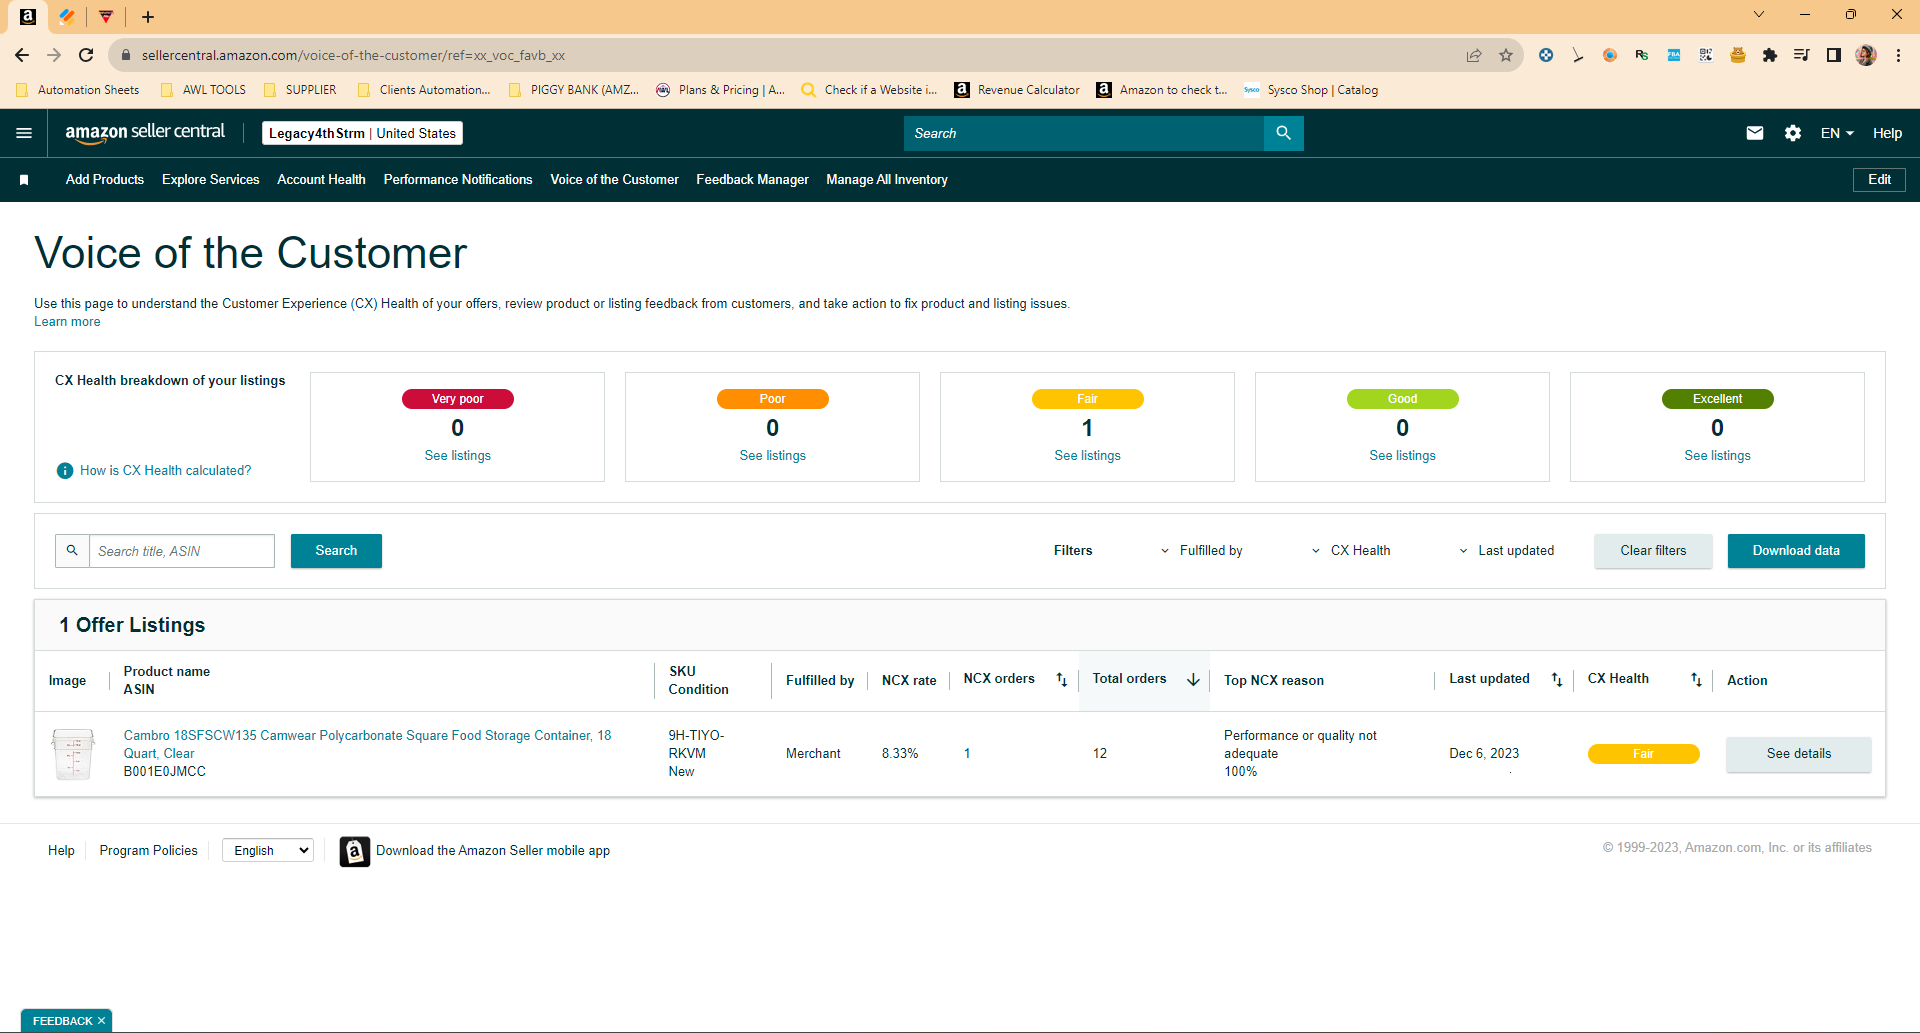Click Clear filters button
The width and height of the screenshot is (1920, 1033).
pyautogui.click(x=1653, y=551)
